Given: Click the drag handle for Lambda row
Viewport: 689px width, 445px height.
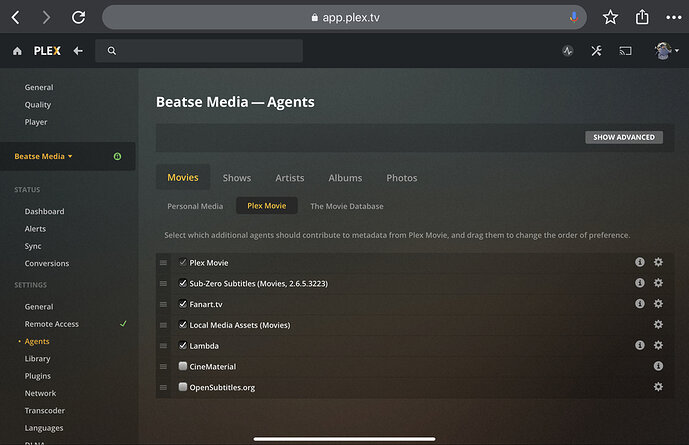Looking at the screenshot, I should point(163,346).
